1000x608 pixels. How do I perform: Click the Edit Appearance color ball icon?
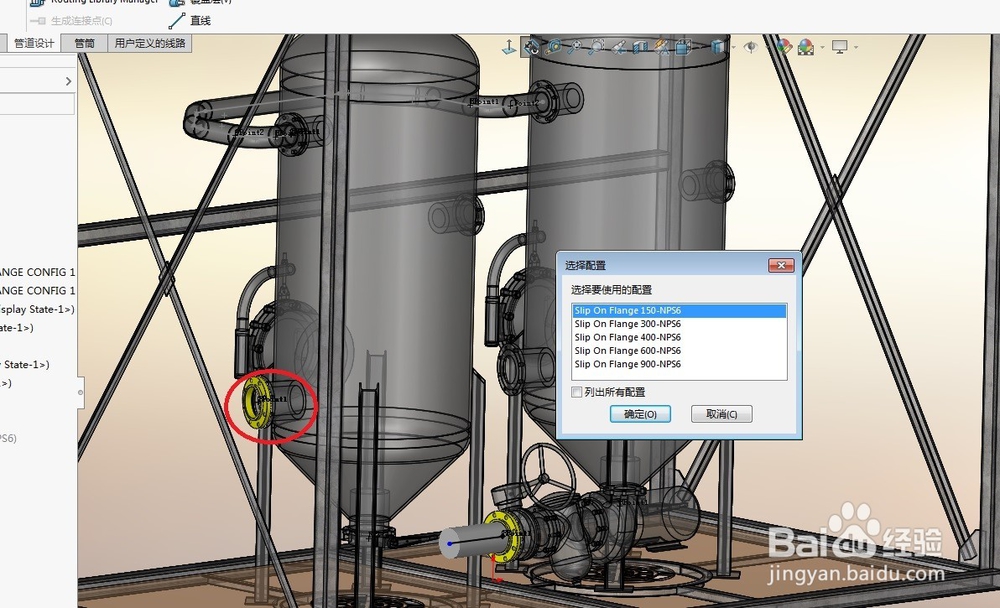pyautogui.click(x=784, y=47)
